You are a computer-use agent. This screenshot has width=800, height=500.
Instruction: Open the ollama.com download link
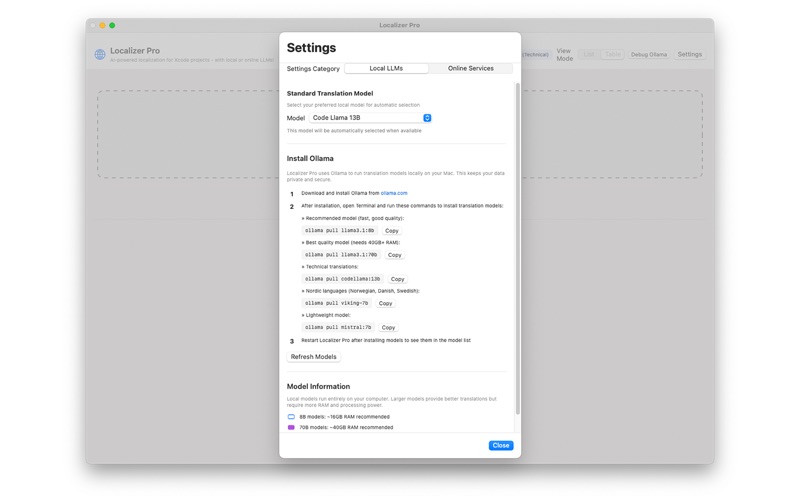click(394, 193)
